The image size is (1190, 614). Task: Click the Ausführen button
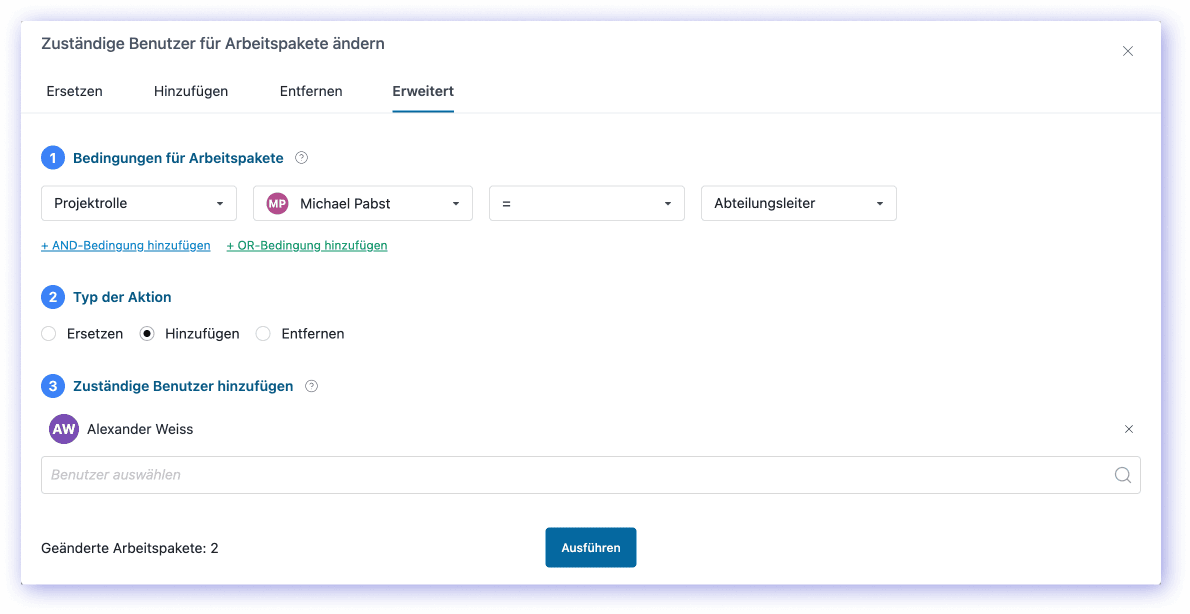pos(590,548)
